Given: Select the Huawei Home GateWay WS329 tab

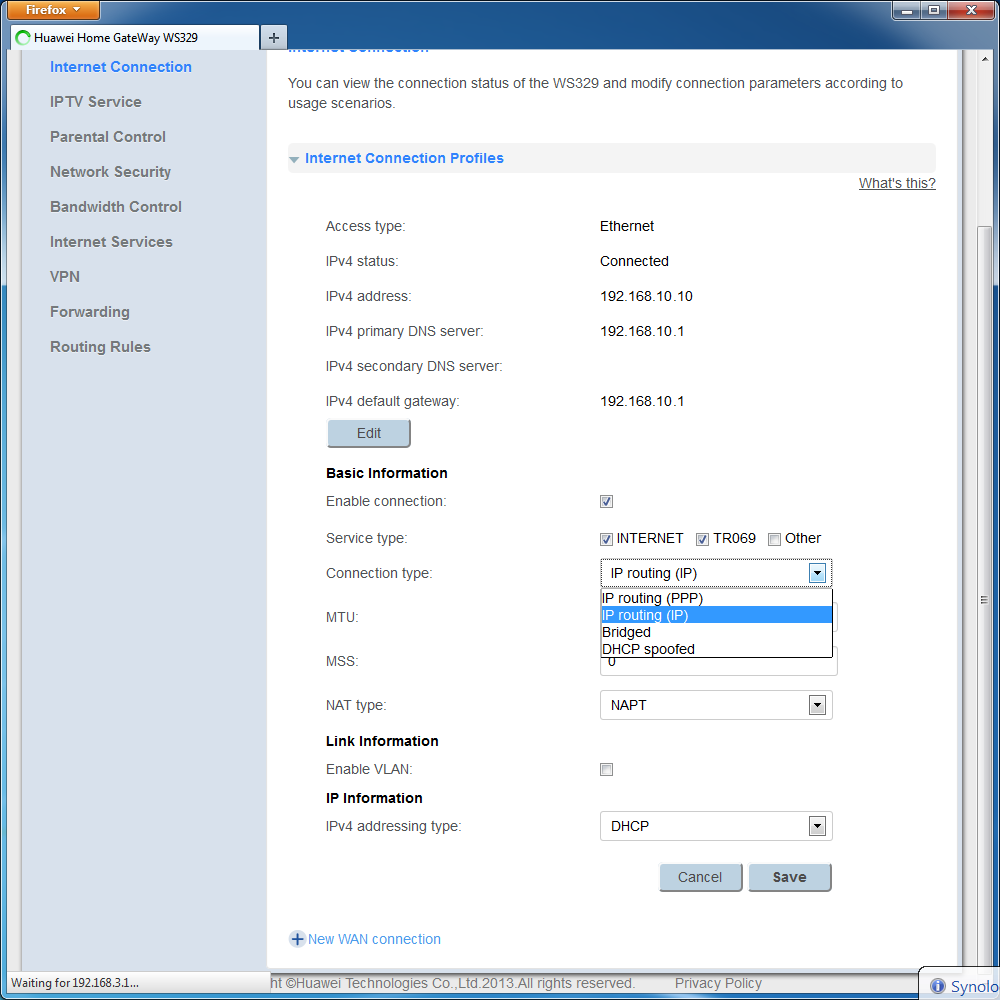Looking at the screenshot, I should [135, 38].
